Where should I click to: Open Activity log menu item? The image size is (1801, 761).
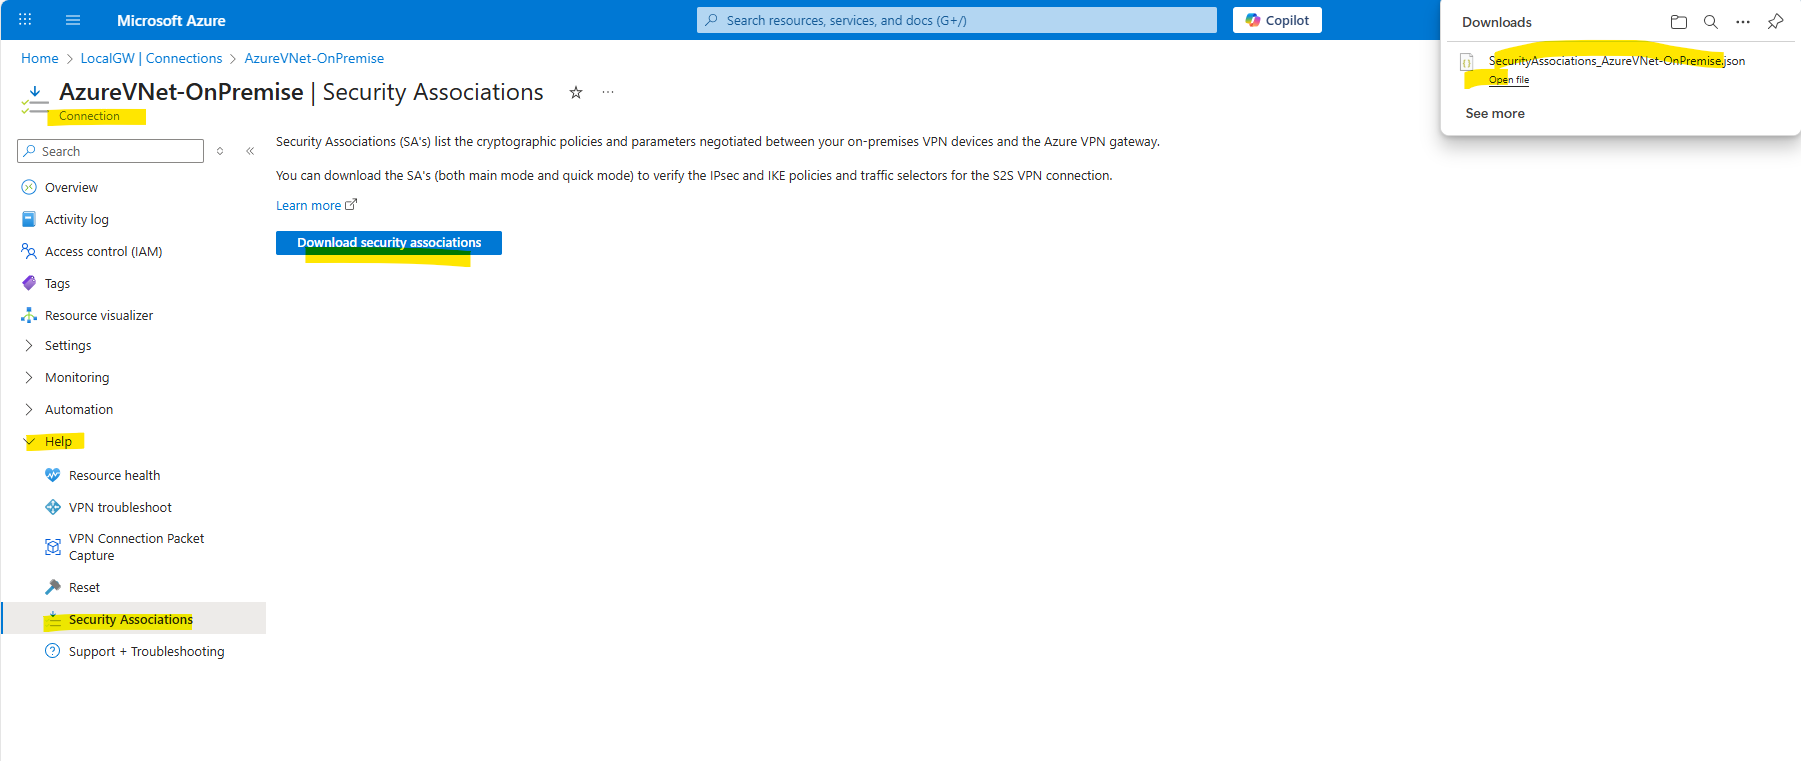[x=77, y=219]
